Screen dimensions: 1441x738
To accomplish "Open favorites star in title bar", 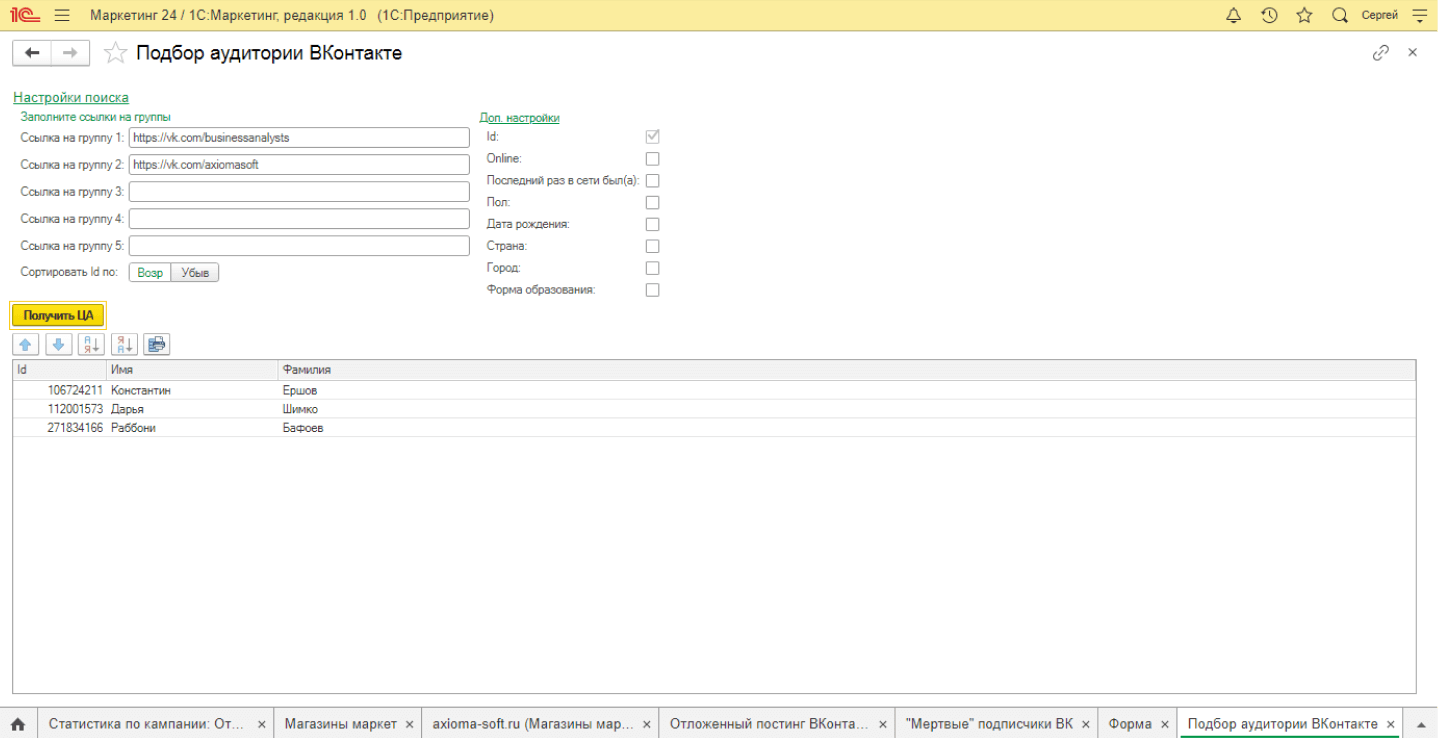I will pyautogui.click(x=1304, y=15).
